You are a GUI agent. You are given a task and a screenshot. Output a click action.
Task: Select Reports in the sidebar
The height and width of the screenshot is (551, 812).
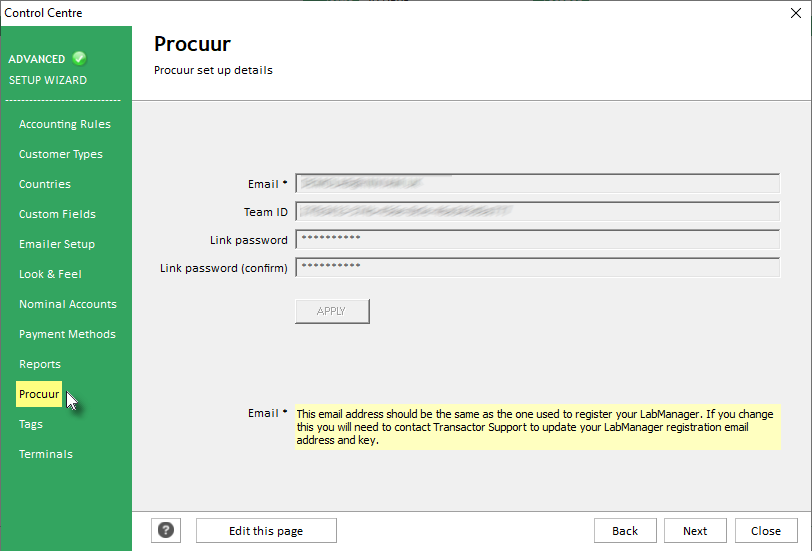point(40,364)
